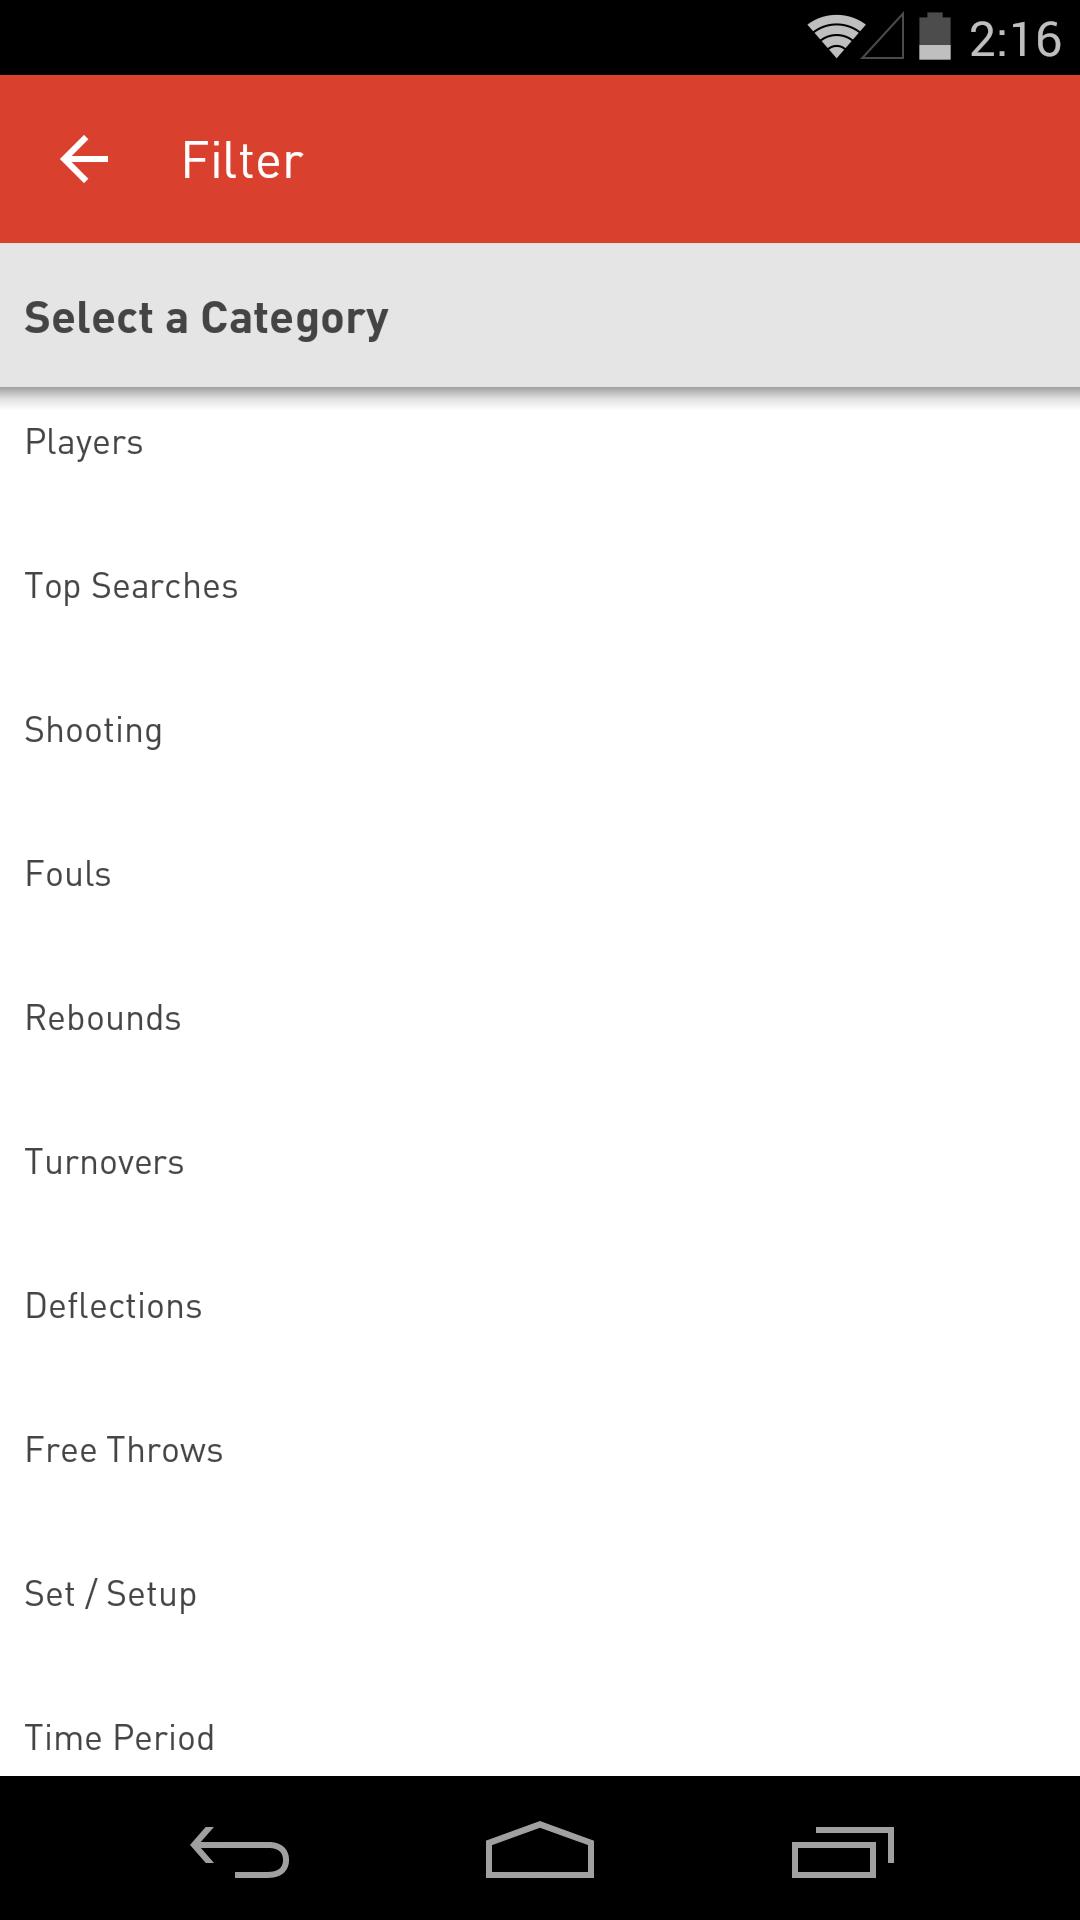Tap the battery status icon

(934, 38)
